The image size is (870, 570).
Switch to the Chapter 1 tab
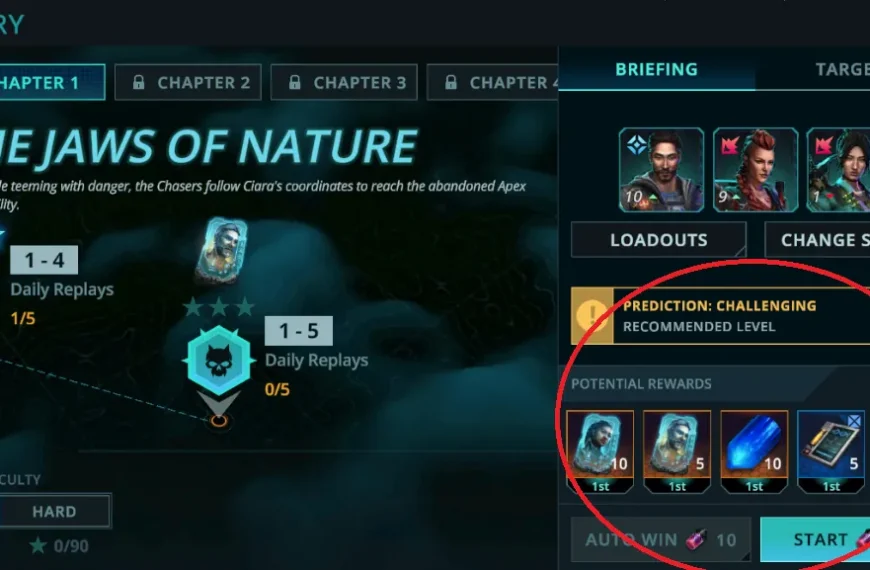coord(50,83)
